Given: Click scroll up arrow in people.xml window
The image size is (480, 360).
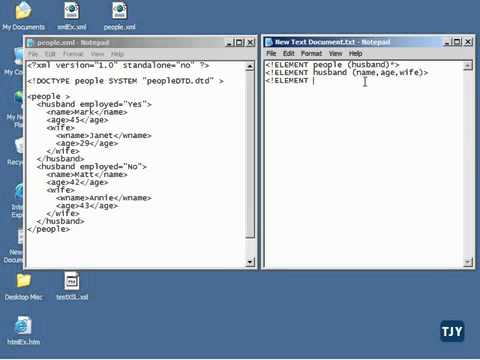Looking at the screenshot, I should [x=250, y=66].
